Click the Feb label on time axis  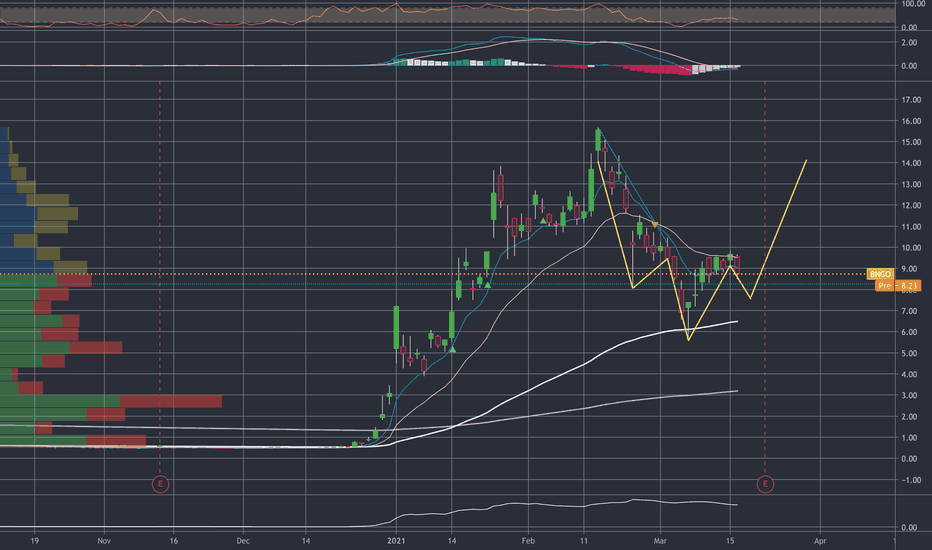coord(528,540)
